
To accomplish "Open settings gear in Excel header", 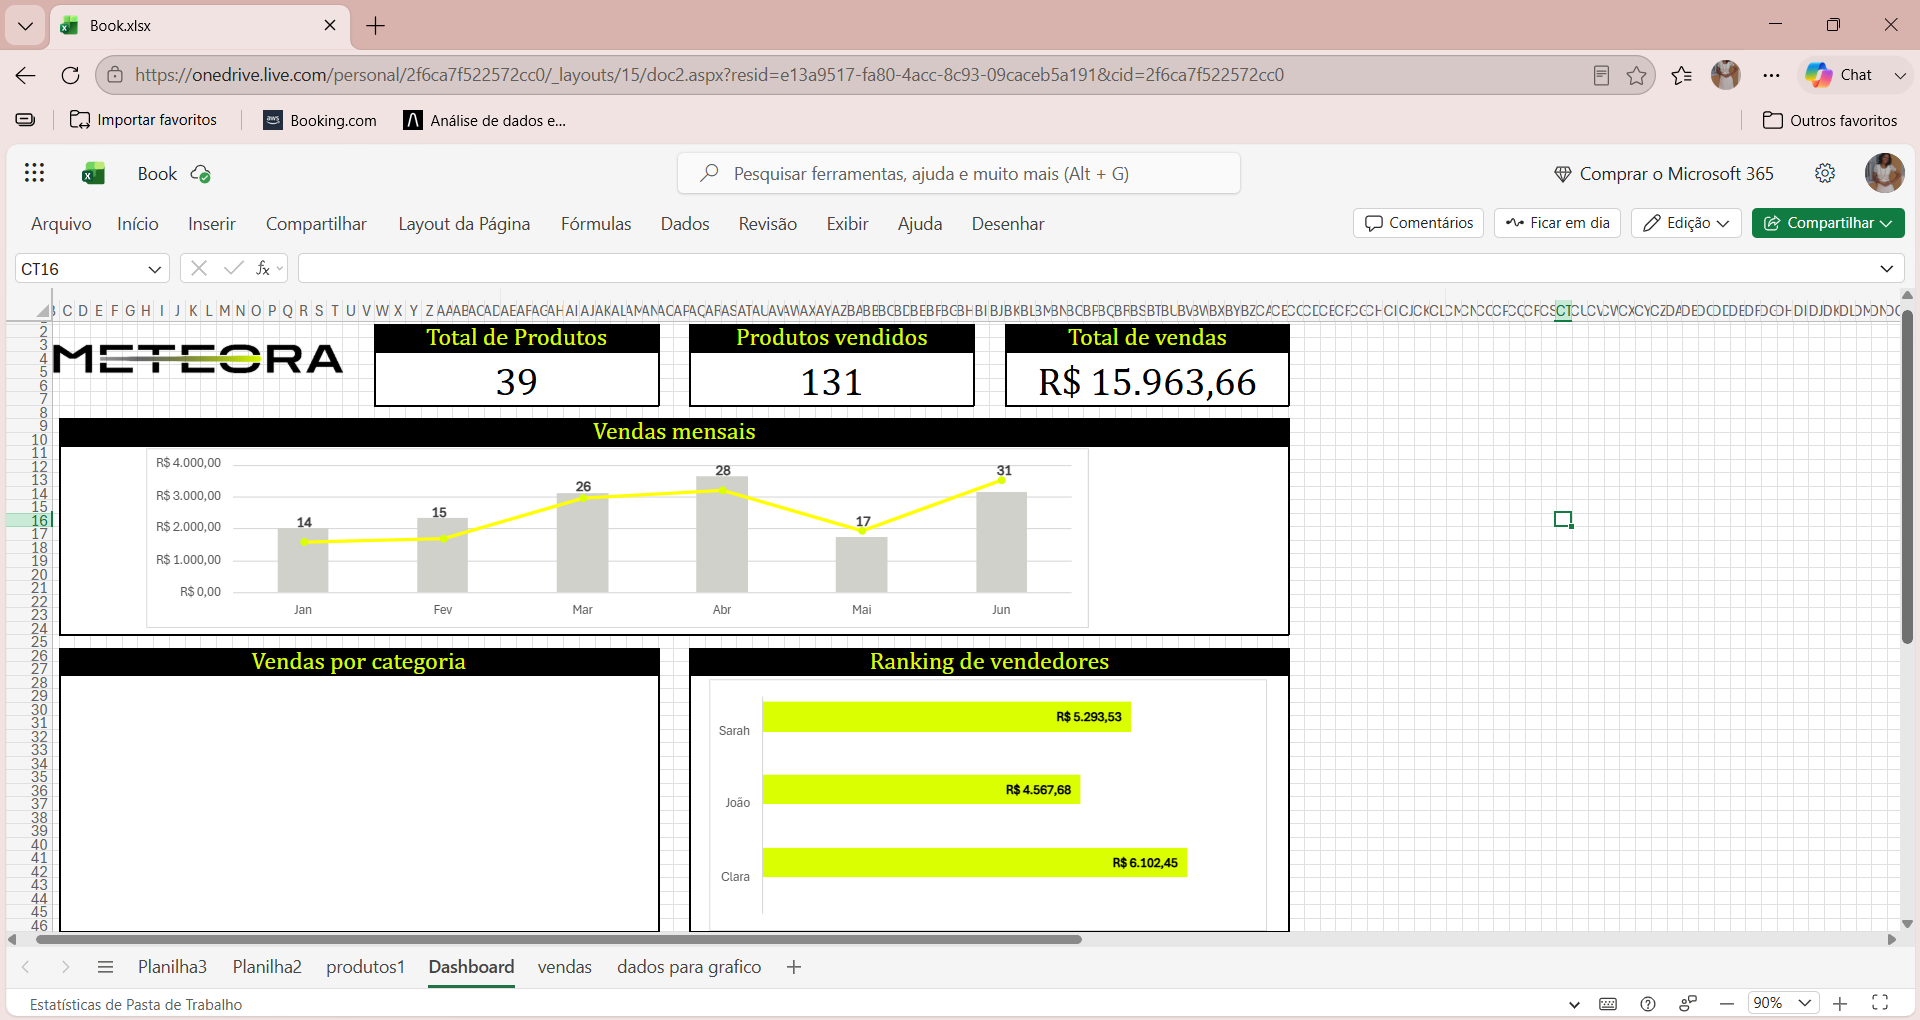I will [x=1825, y=173].
